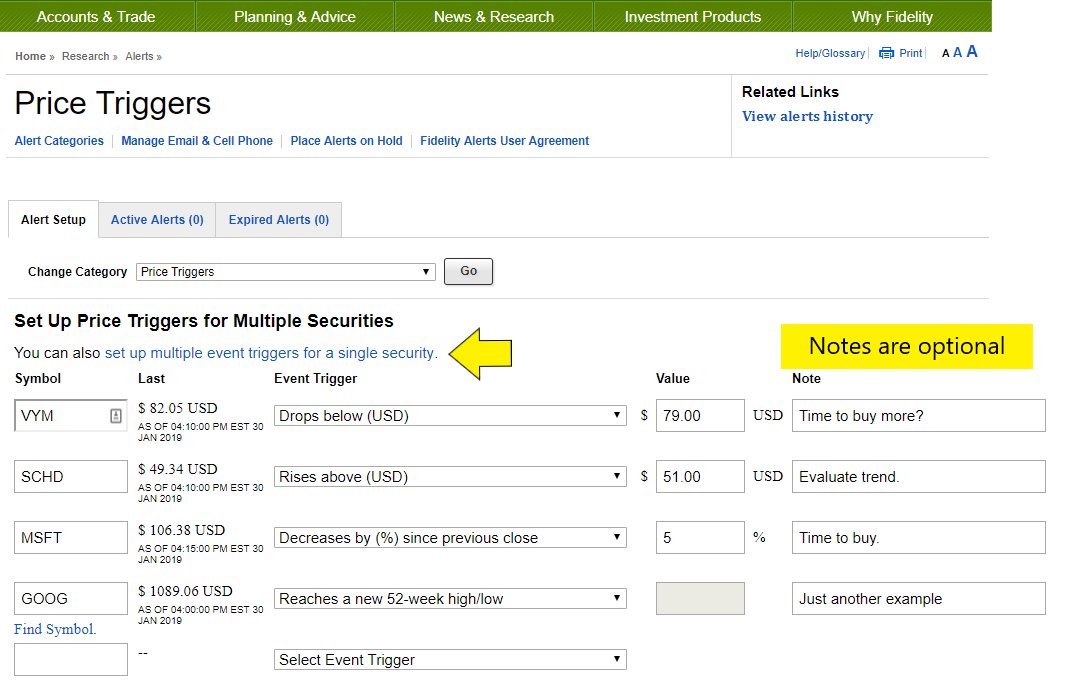Open the Accounts & Trade menu
Screen dimensions: 1067x694
tap(96, 17)
